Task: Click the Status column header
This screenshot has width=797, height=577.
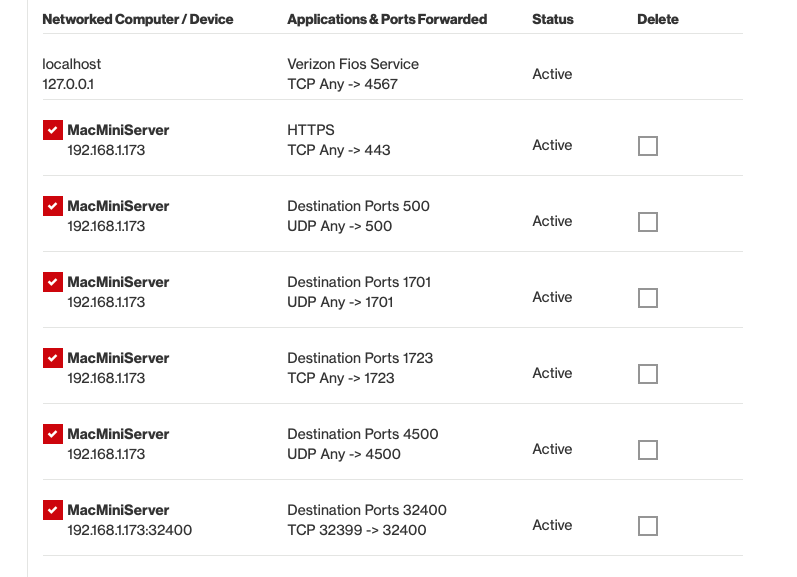Action: pyautogui.click(x=553, y=19)
